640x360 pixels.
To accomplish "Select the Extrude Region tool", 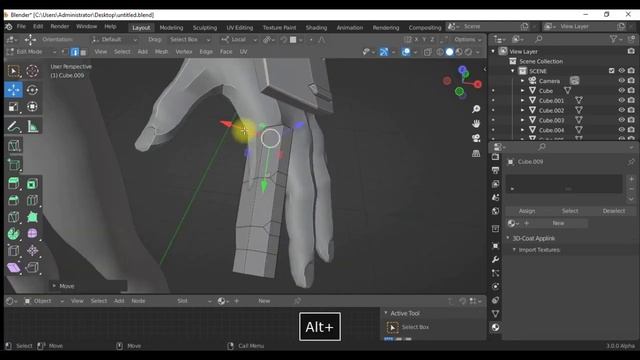I will (x=13, y=184).
